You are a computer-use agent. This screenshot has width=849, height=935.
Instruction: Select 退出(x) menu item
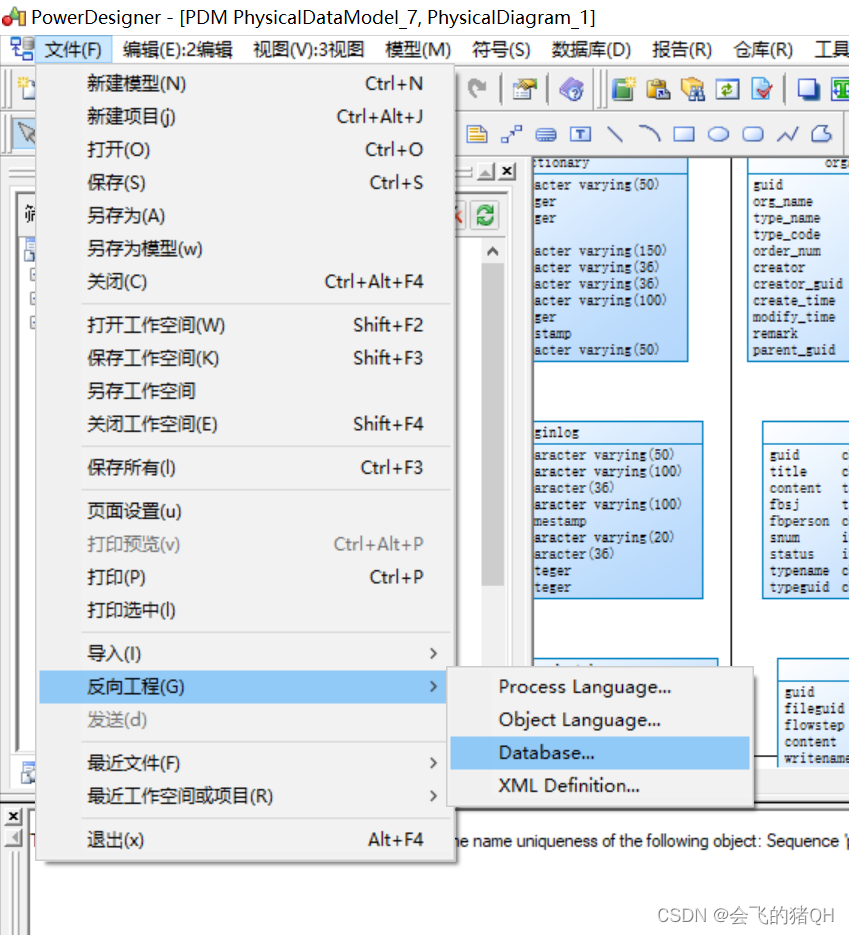tap(243, 840)
